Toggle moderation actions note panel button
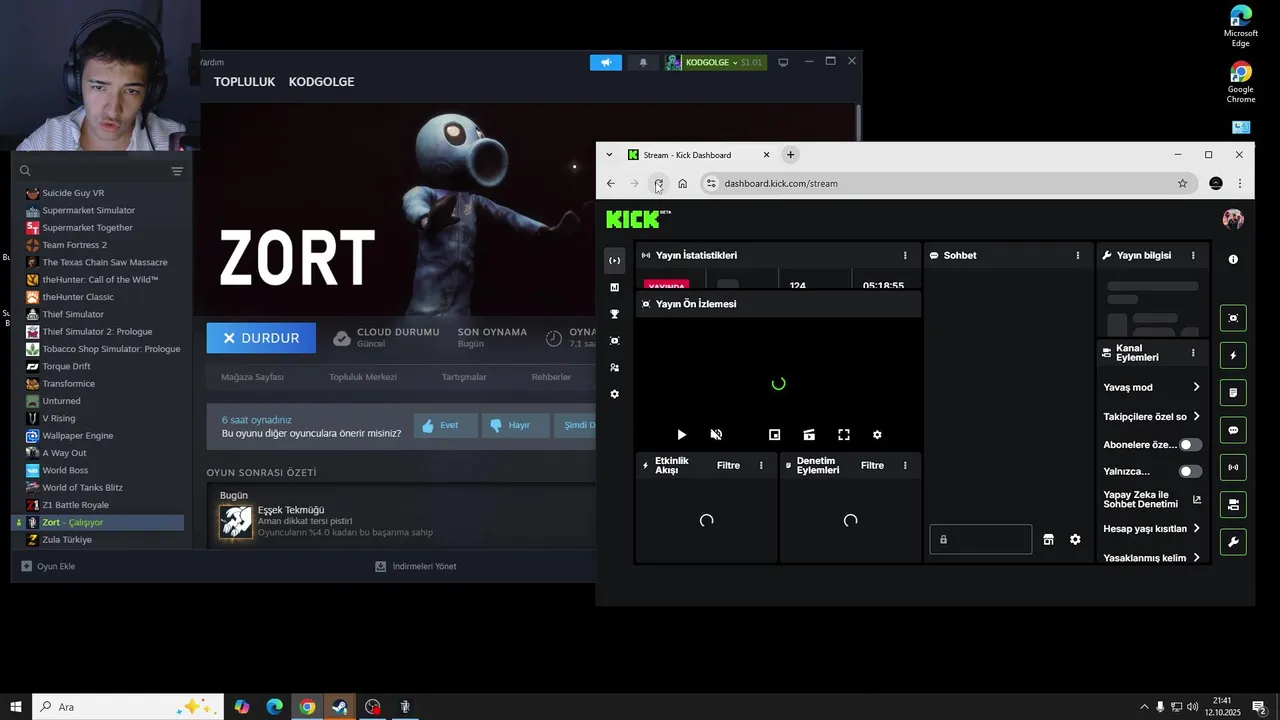Viewport: 1280px width, 720px height. click(1233, 392)
